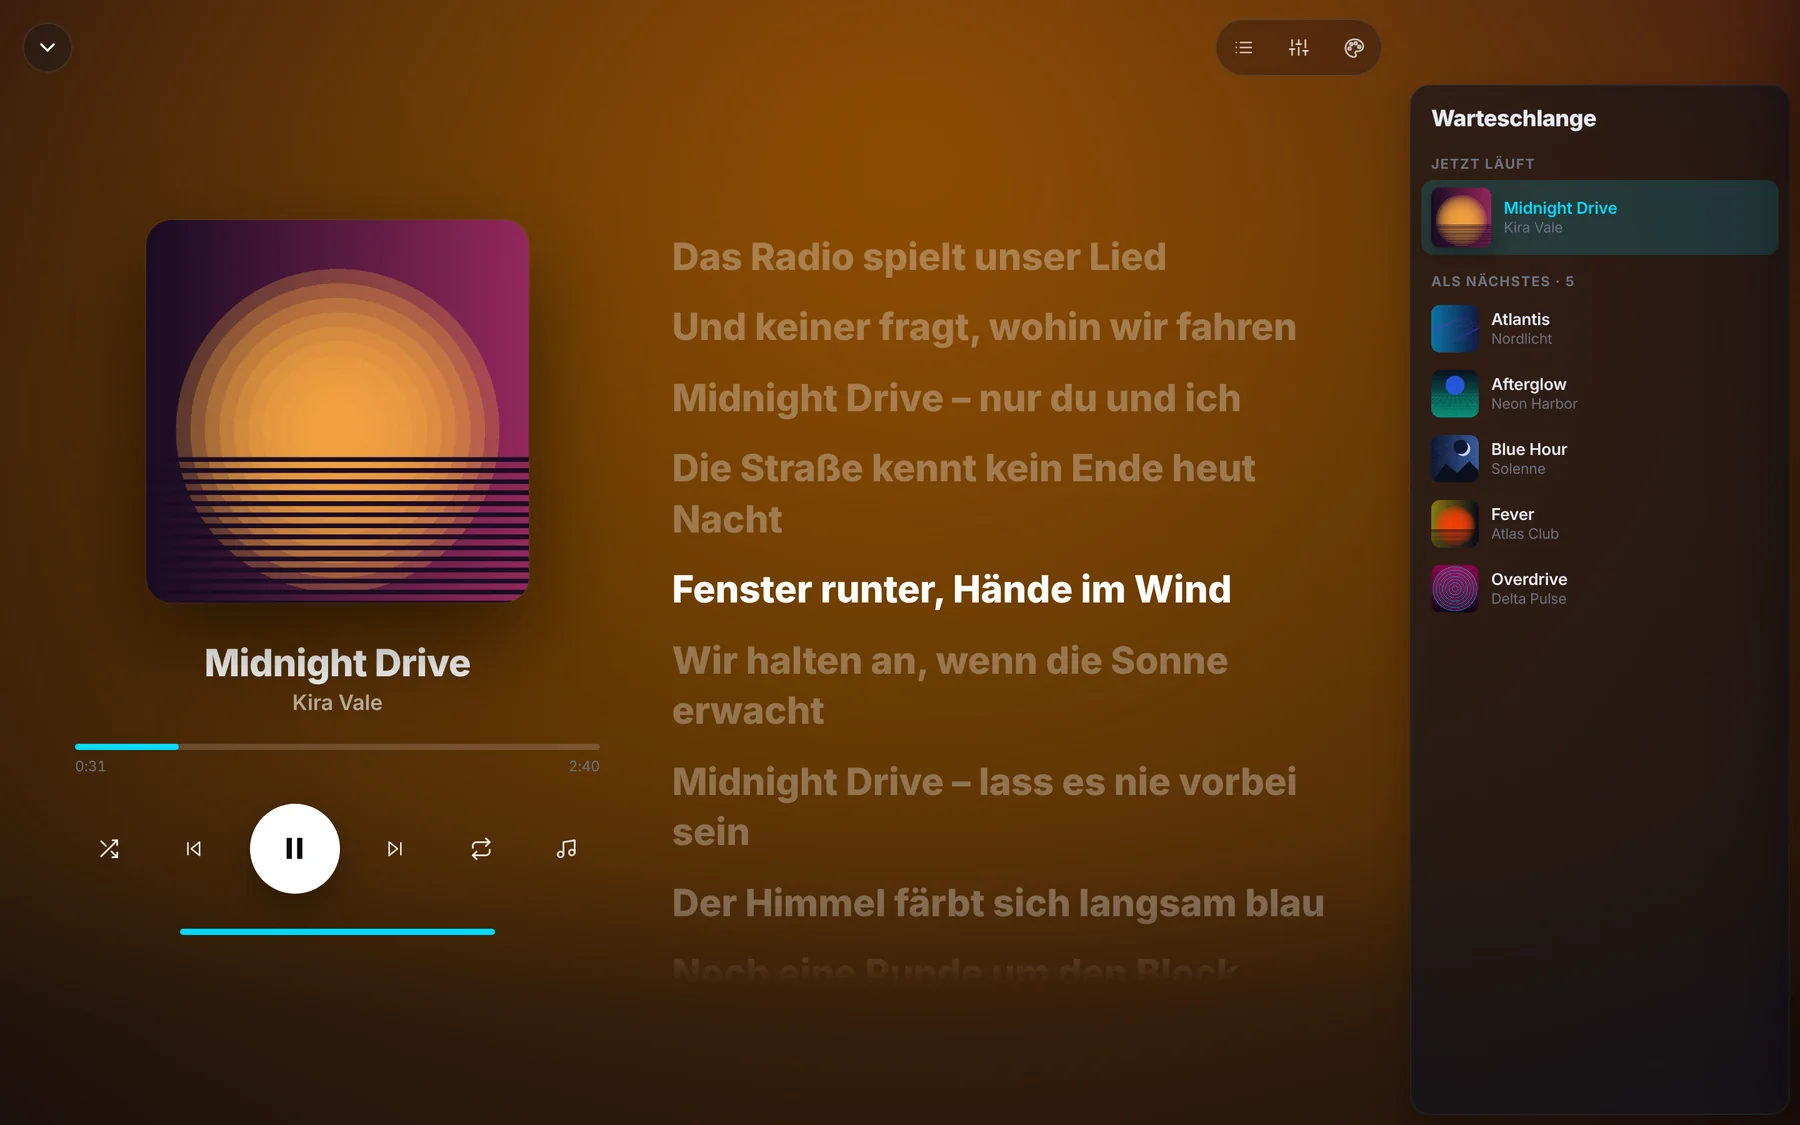Click the artist name Kira Vale under the cover

pyautogui.click(x=337, y=703)
